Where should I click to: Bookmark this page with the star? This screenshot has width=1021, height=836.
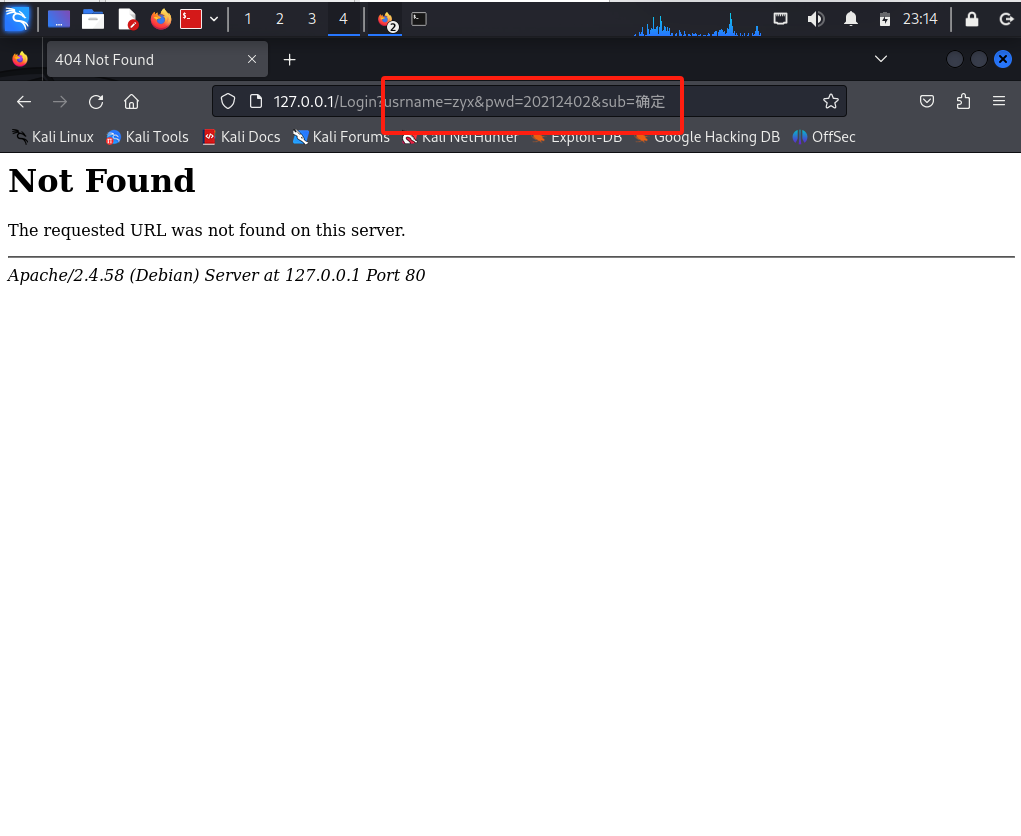coord(830,102)
